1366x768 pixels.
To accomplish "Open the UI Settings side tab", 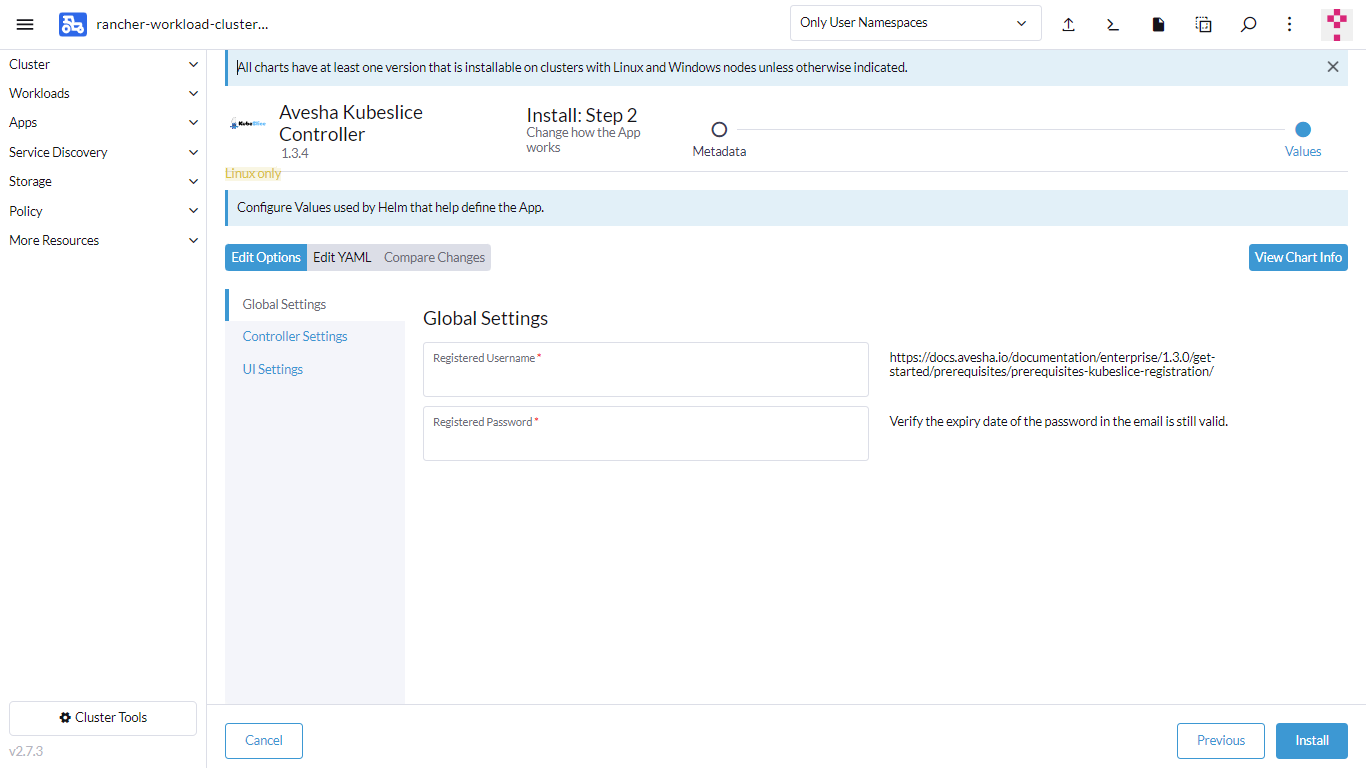I will (x=315, y=369).
